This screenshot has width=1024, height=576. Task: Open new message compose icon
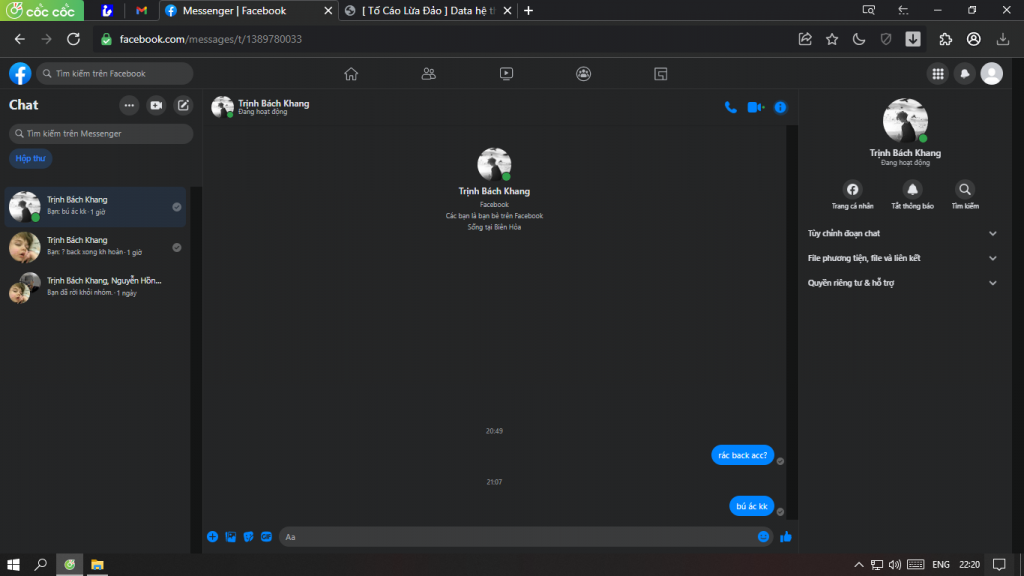point(183,105)
